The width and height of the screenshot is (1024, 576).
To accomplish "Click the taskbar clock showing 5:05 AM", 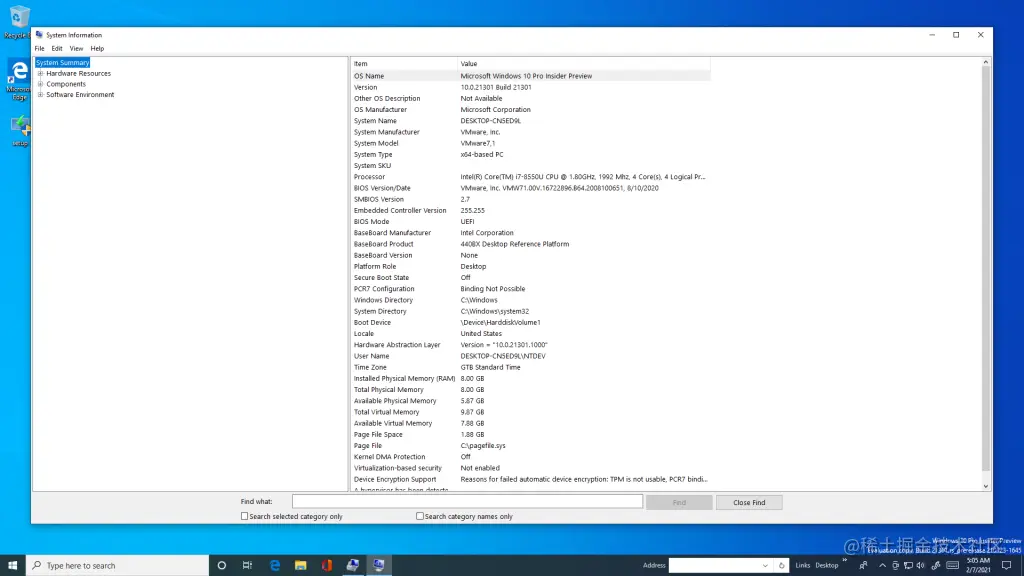I will pyautogui.click(x=978, y=566).
